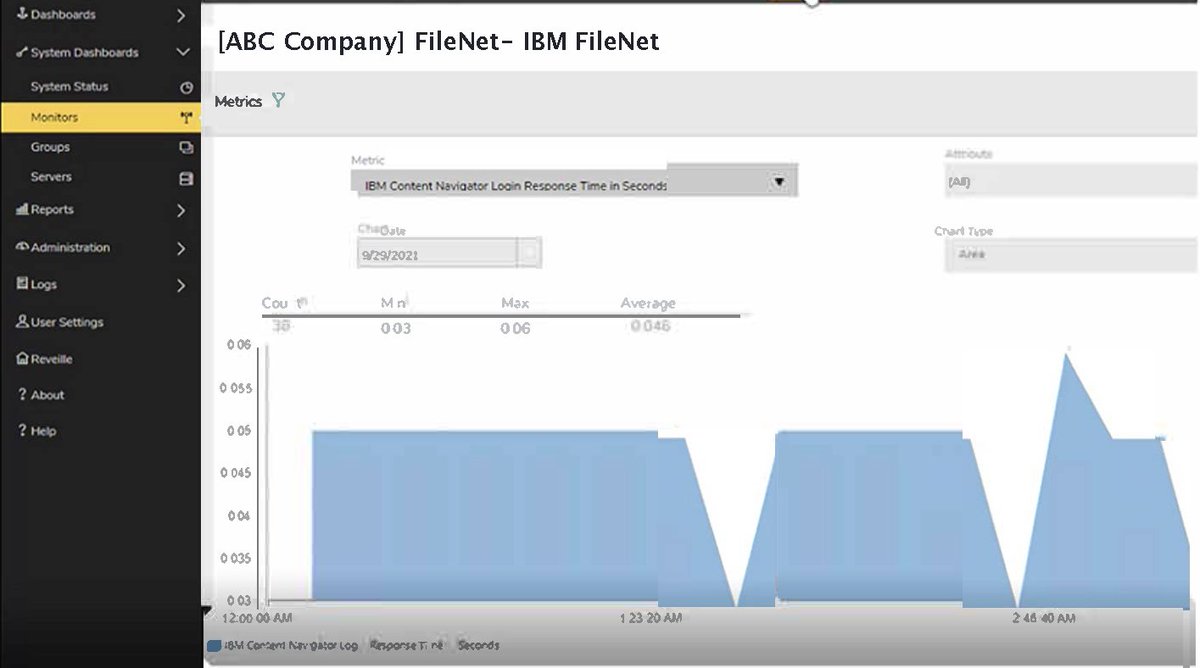The height and width of the screenshot is (668, 1200).
Task: Click the Administration gauge icon
Action: pyautogui.click(x=22, y=247)
